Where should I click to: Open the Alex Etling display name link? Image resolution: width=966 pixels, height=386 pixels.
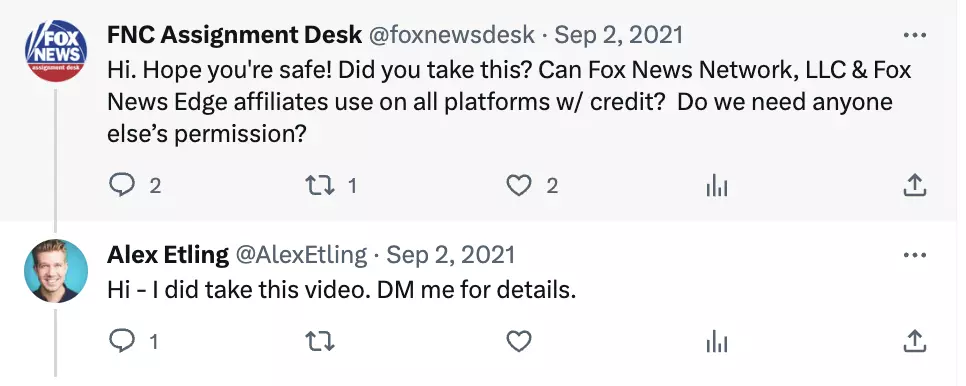(168, 255)
